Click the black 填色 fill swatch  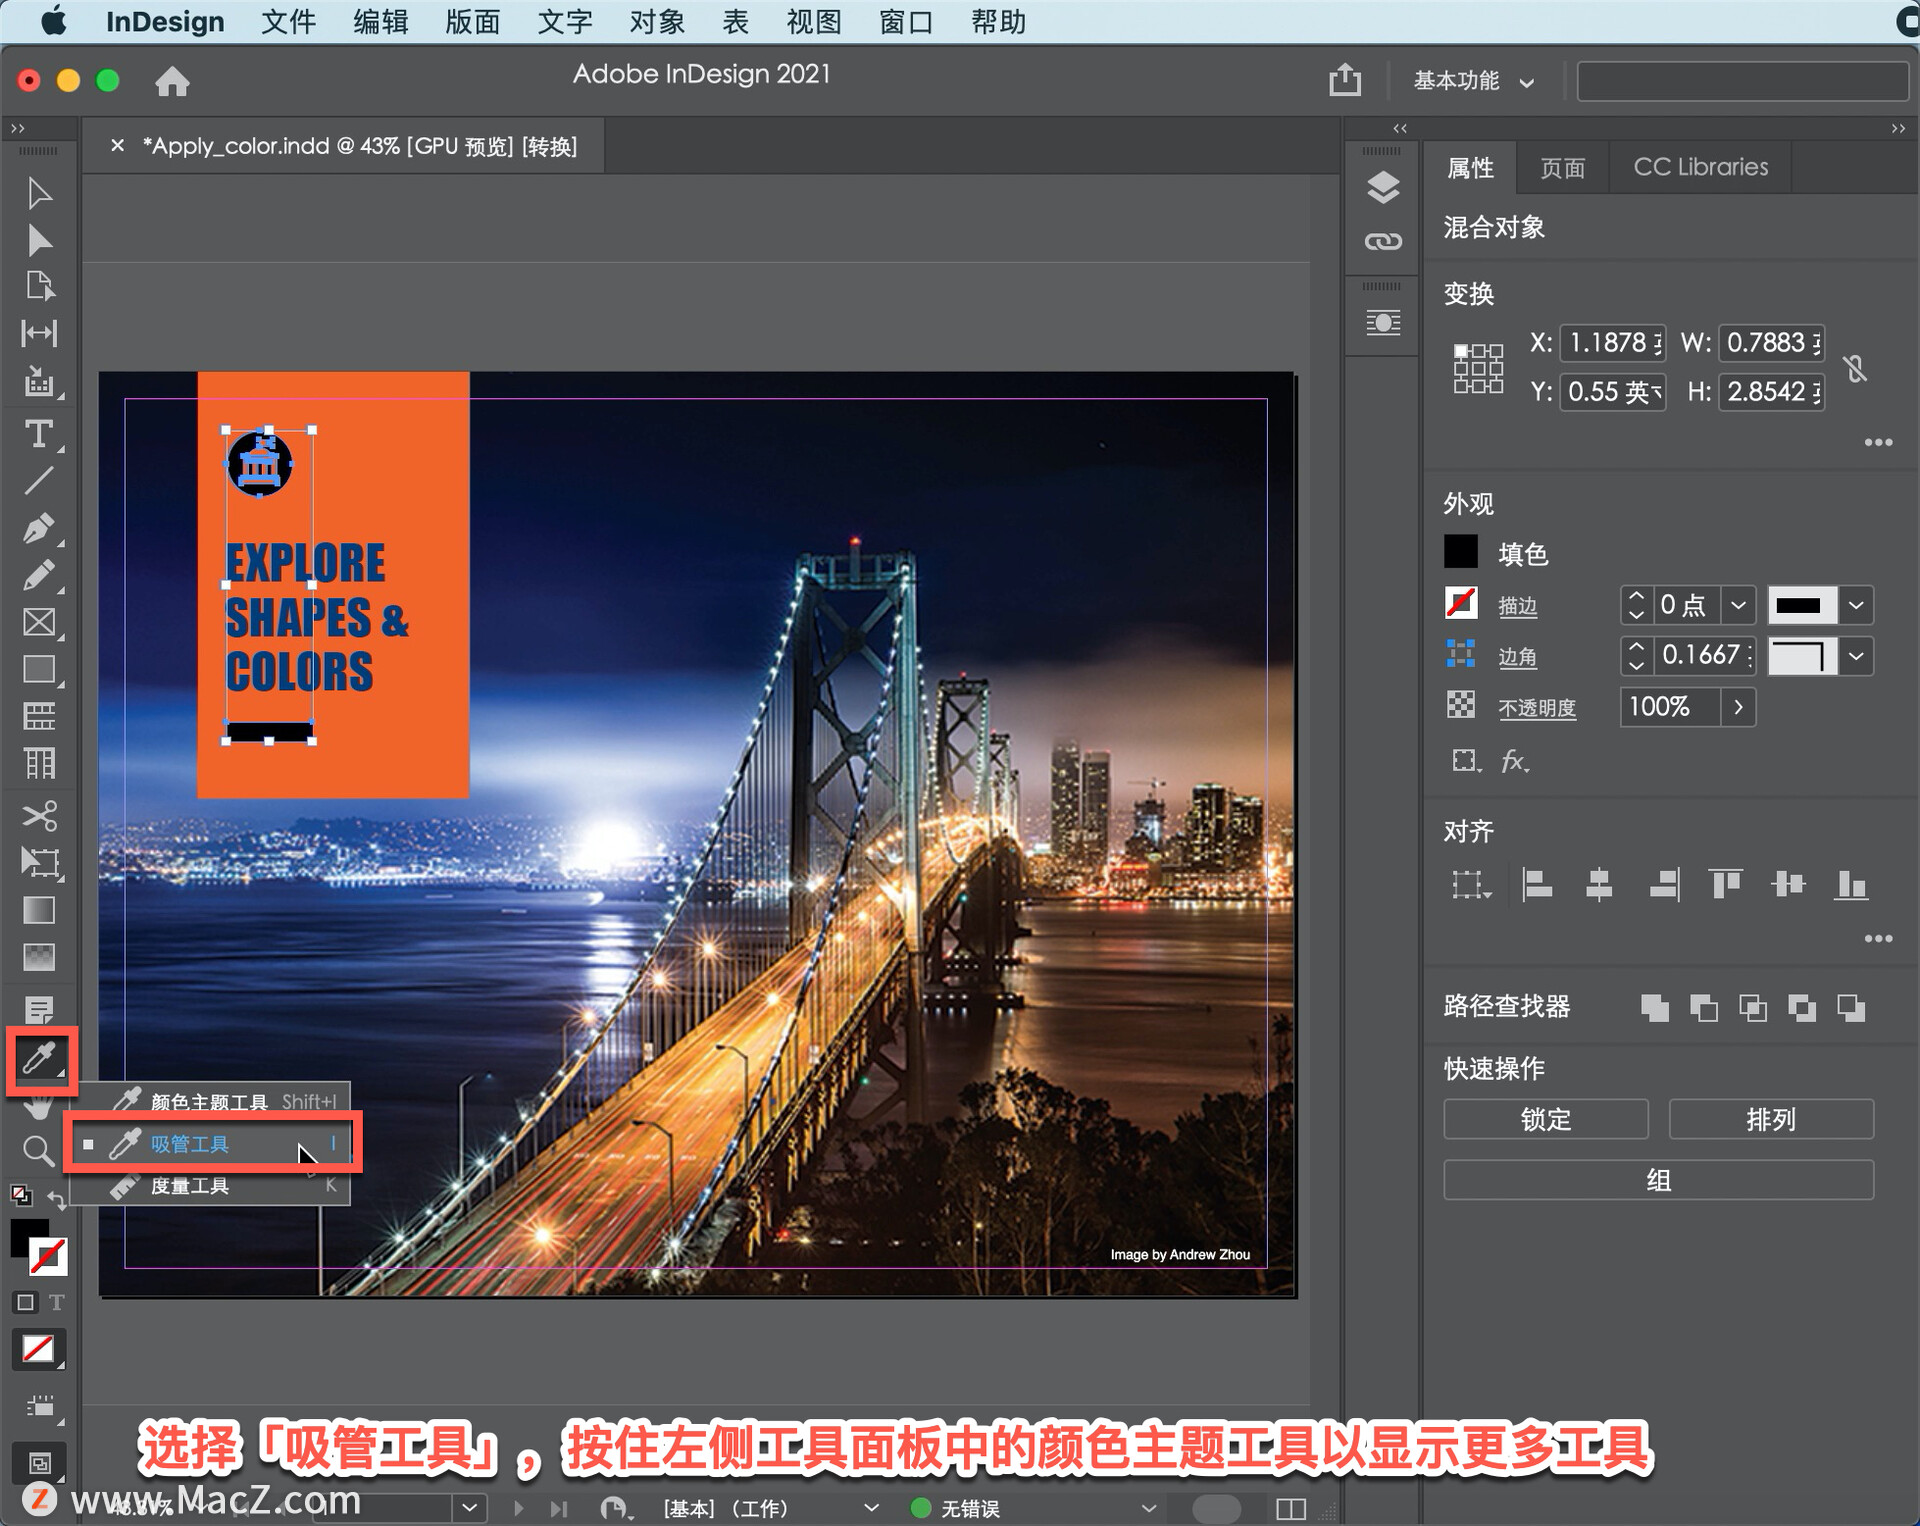tap(1460, 552)
